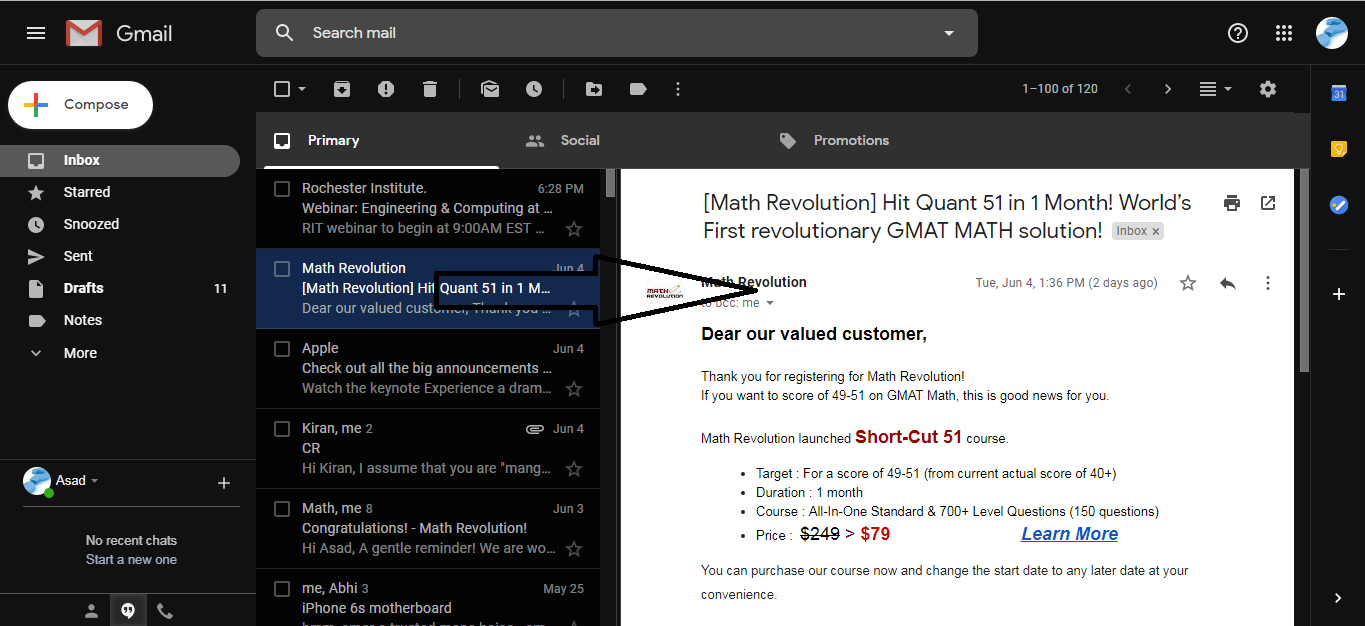1365x626 pixels.
Task: Open the select dropdown arrow beside checkbox
Action: click(x=302, y=89)
